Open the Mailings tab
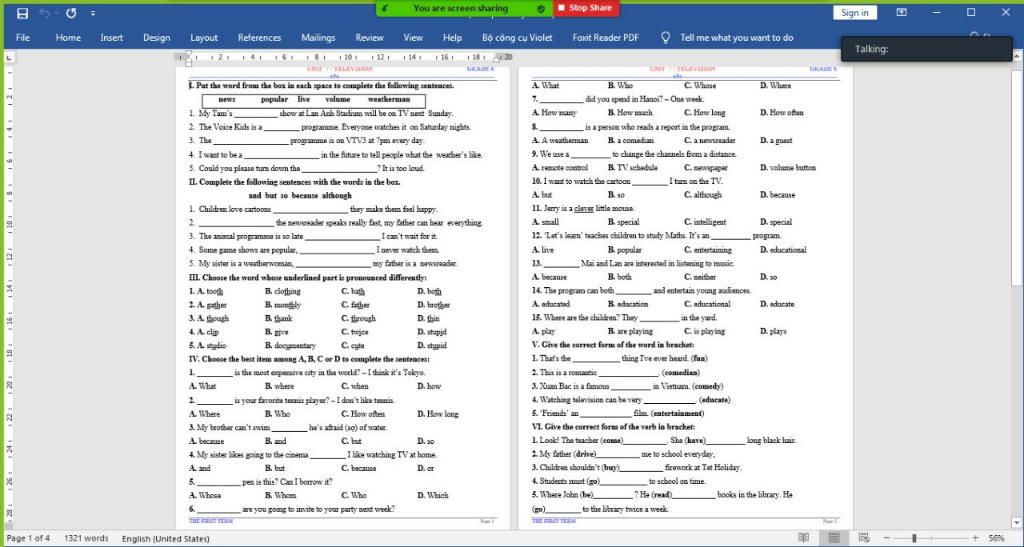Screen dimensions: 1024x547 point(318,38)
